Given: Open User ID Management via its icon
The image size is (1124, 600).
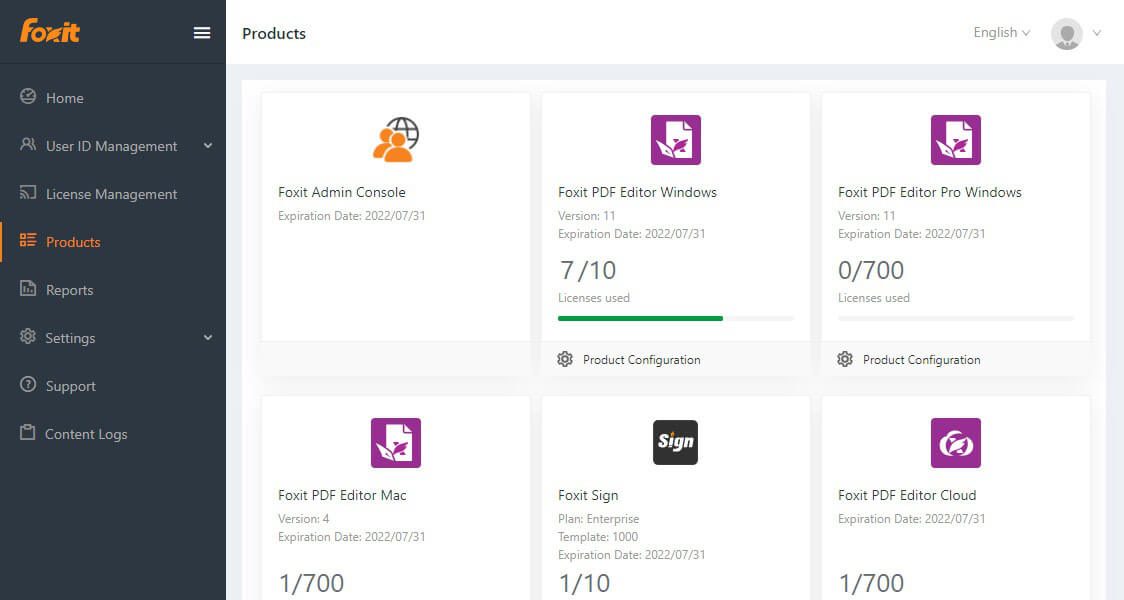Looking at the screenshot, I should [x=28, y=145].
